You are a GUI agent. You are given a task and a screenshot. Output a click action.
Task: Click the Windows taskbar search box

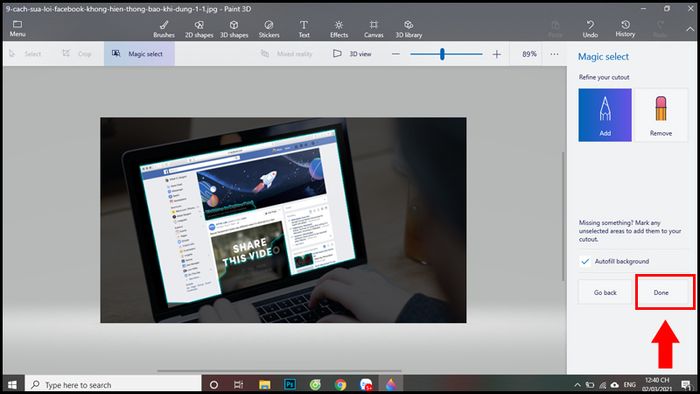(x=113, y=385)
